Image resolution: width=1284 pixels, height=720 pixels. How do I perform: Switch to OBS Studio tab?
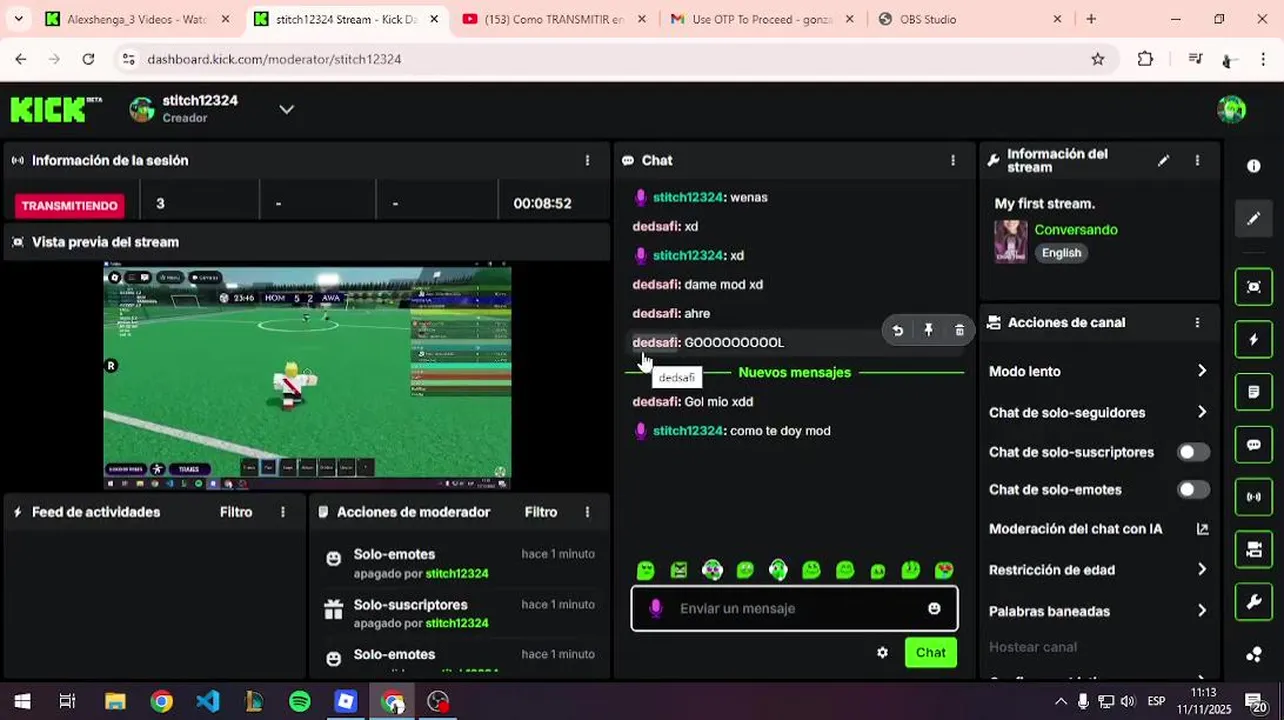pyautogui.click(x=970, y=19)
